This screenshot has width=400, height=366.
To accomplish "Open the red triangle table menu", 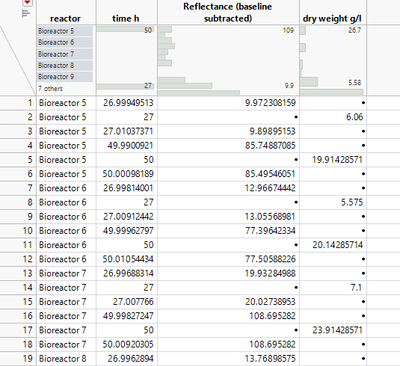I will pyautogui.click(x=27, y=3).
